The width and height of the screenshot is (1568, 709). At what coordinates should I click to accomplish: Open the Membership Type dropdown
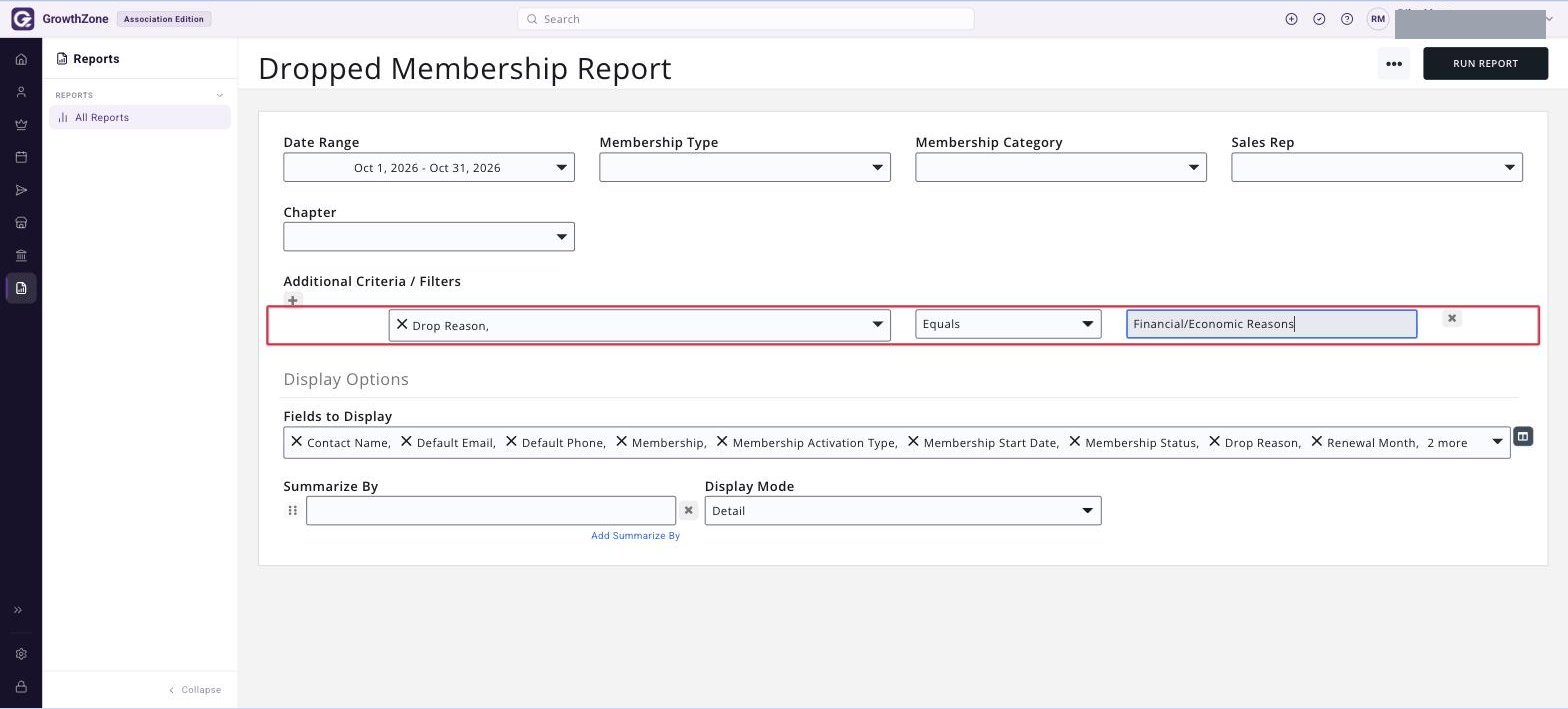(x=745, y=167)
